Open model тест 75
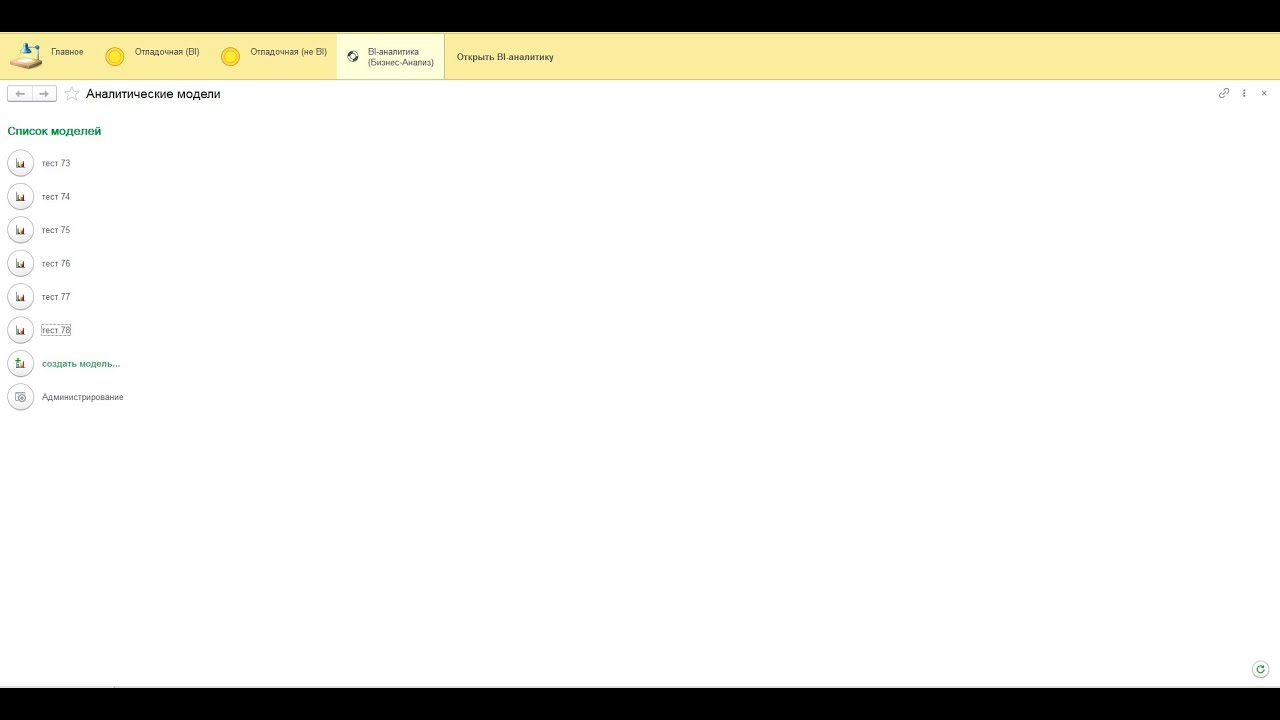Viewport: 1280px width, 720px height. pyautogui.click(x=56, y=230)
